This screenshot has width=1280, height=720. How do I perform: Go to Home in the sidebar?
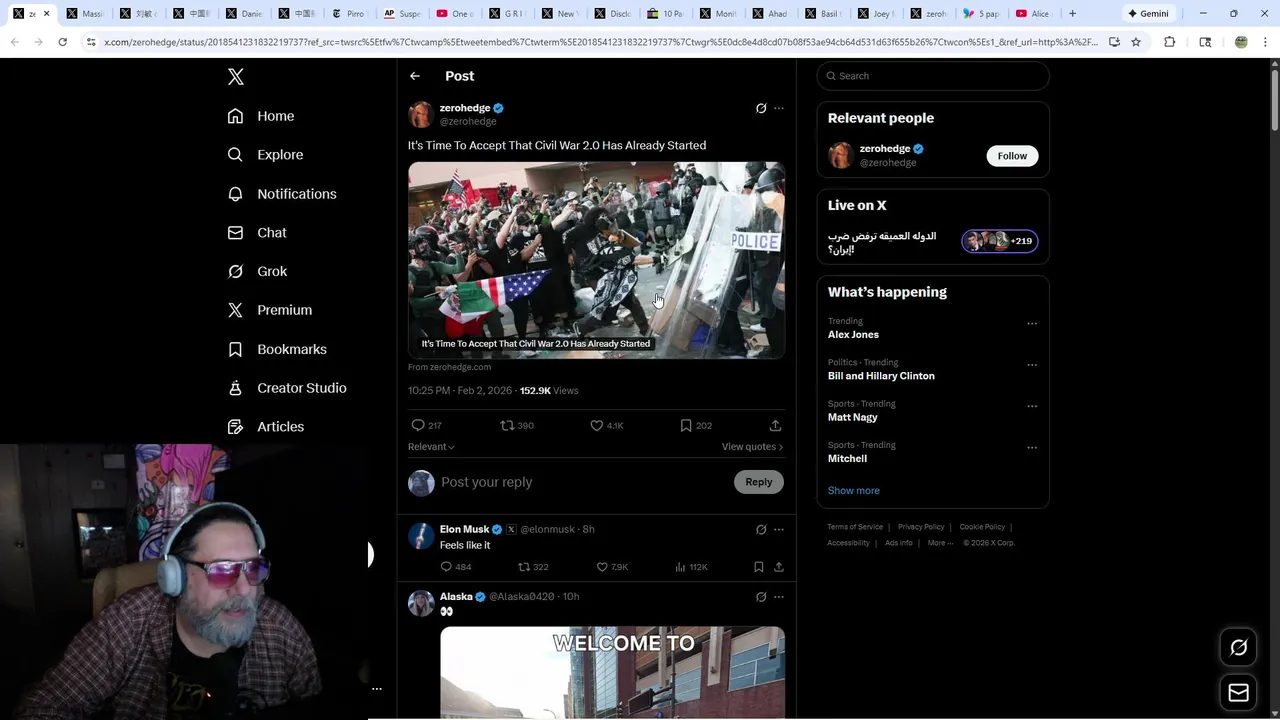coord(260,116)
